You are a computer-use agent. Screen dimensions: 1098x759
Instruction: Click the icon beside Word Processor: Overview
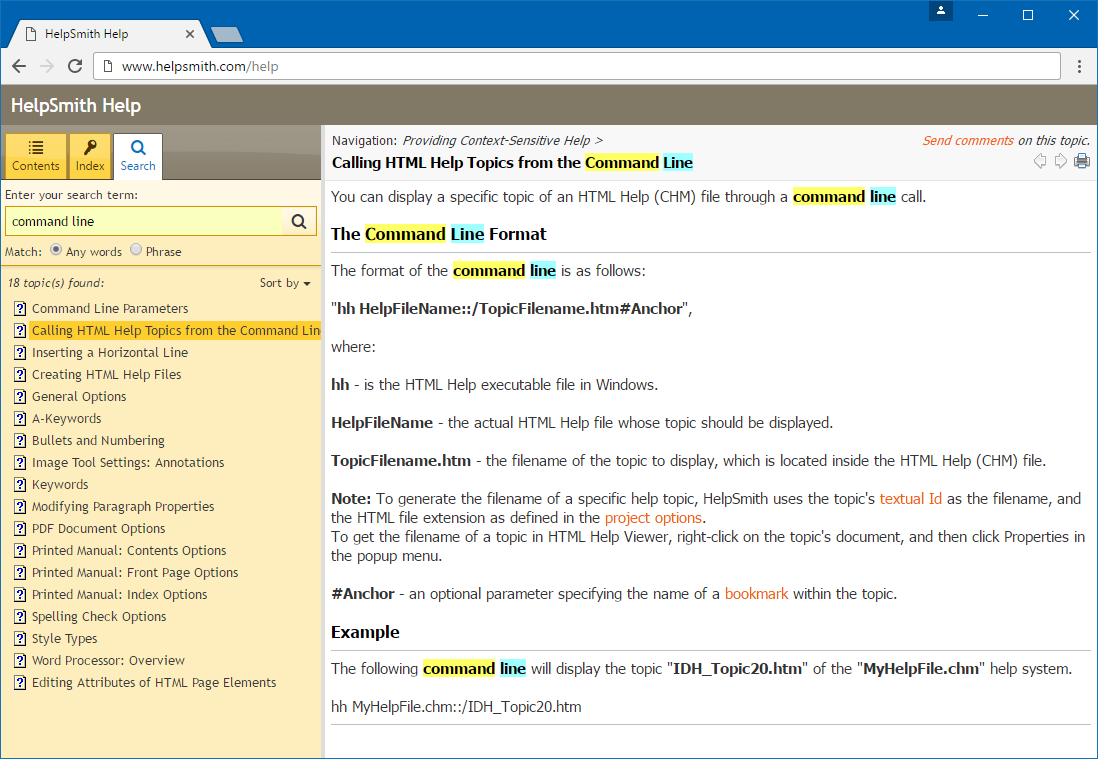click(x=20, y=660)
